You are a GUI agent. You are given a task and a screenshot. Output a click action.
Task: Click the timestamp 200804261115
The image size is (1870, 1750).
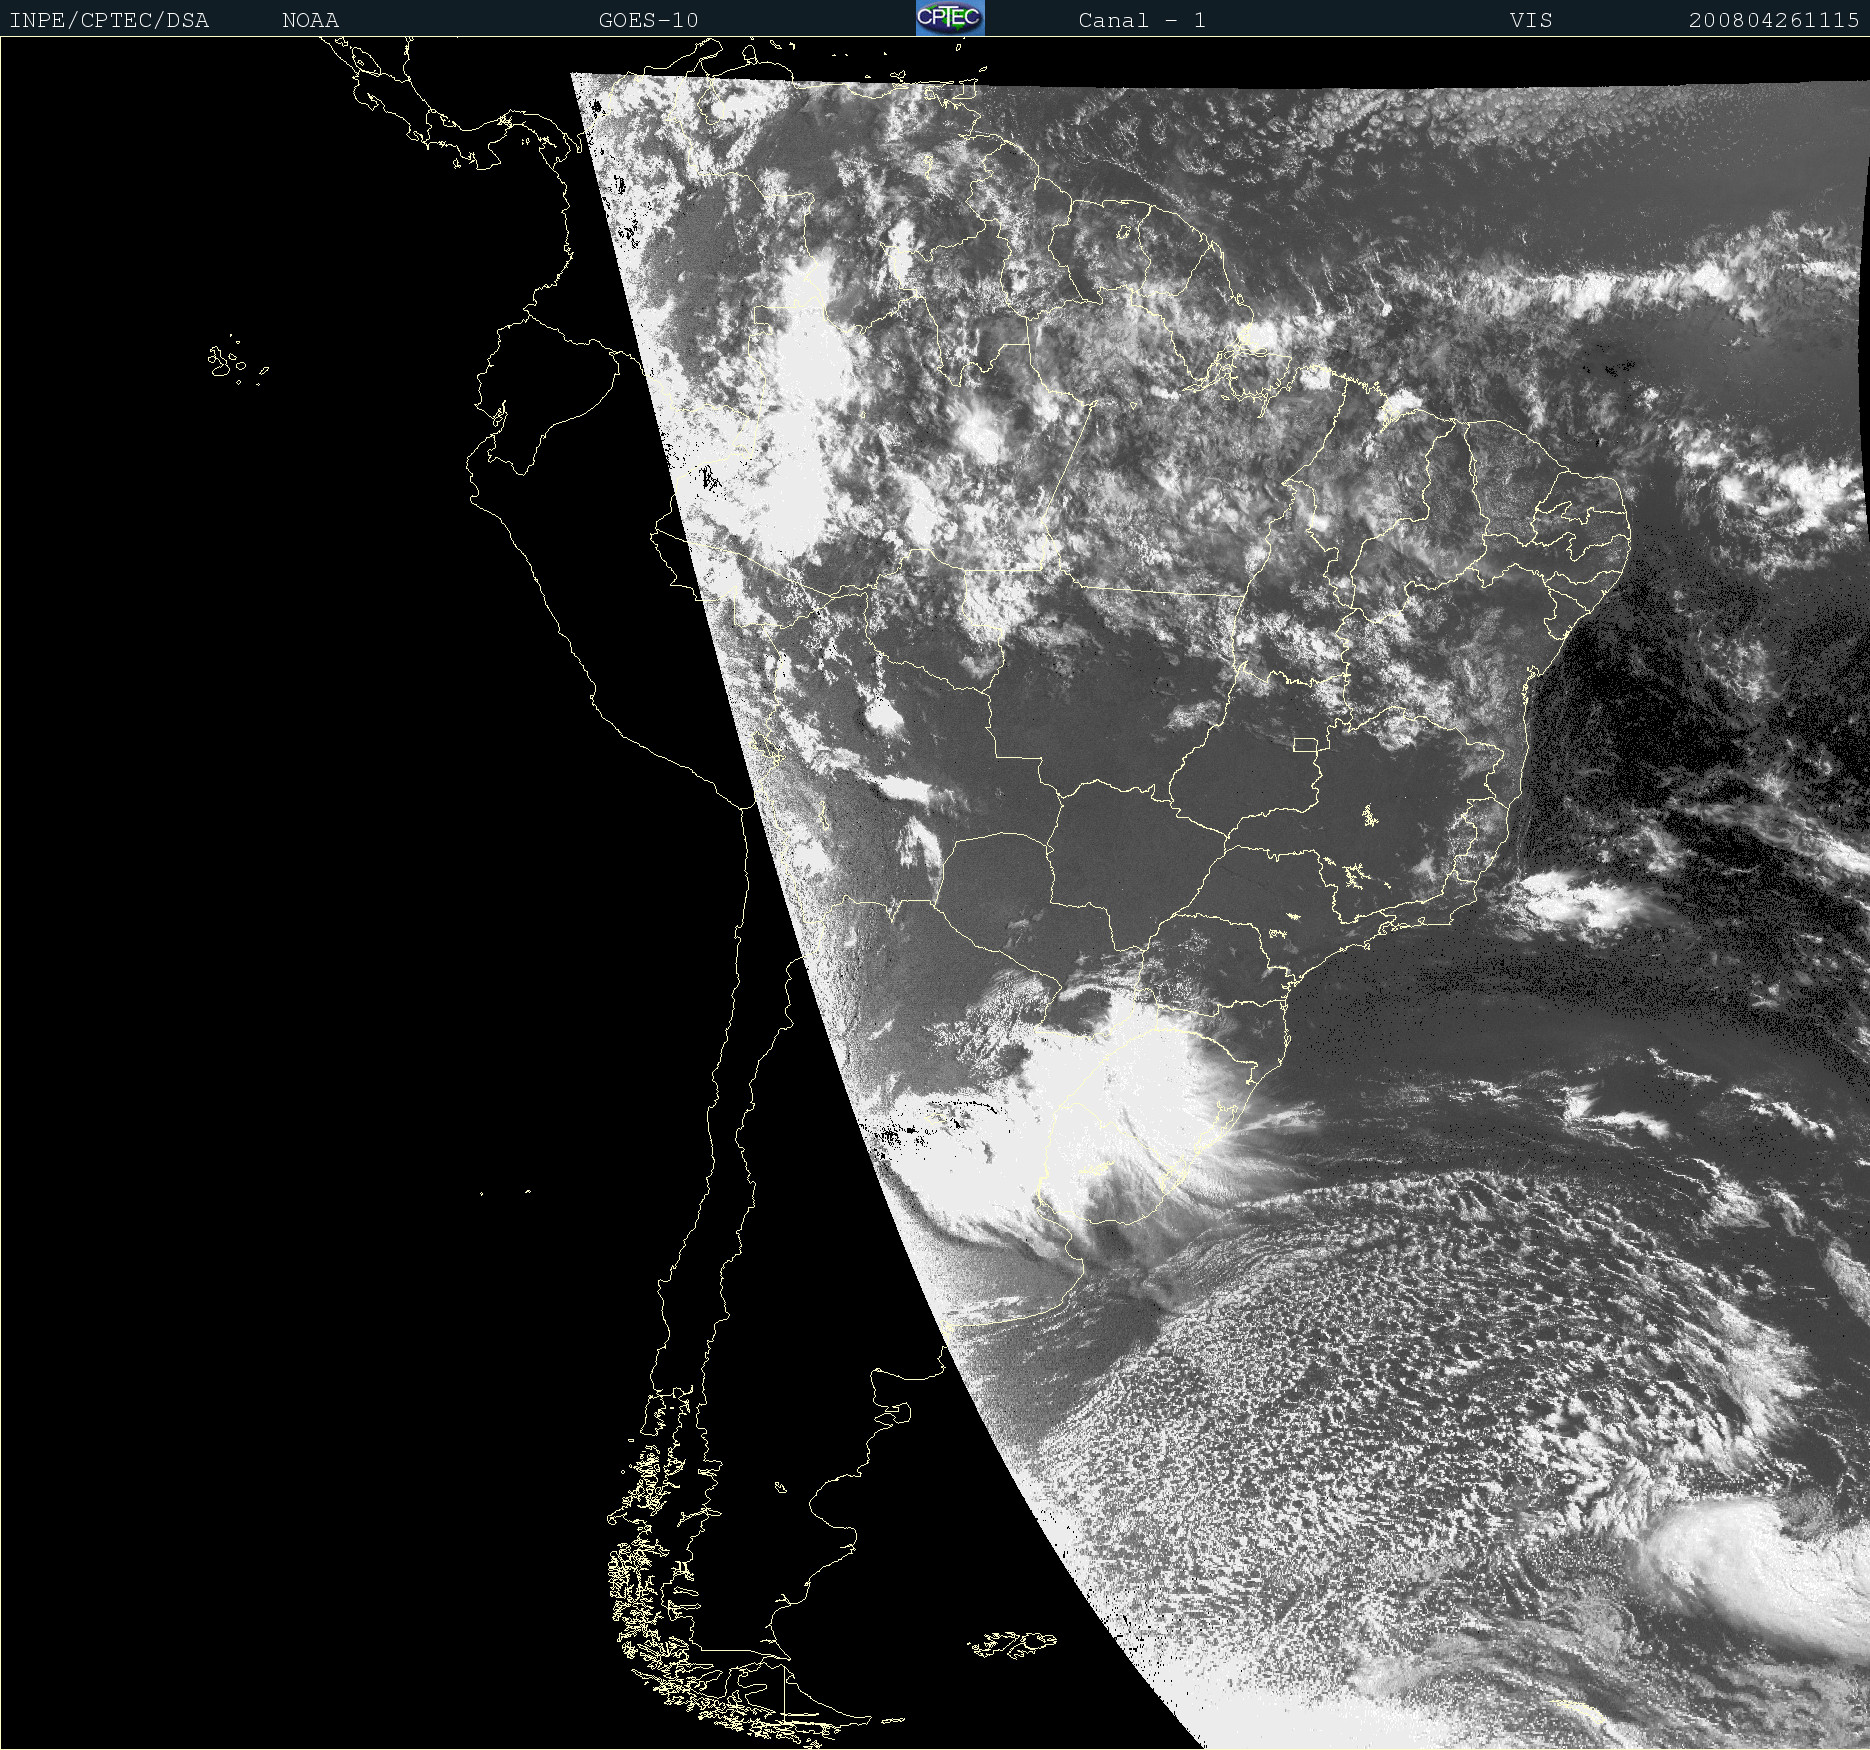1774,20
